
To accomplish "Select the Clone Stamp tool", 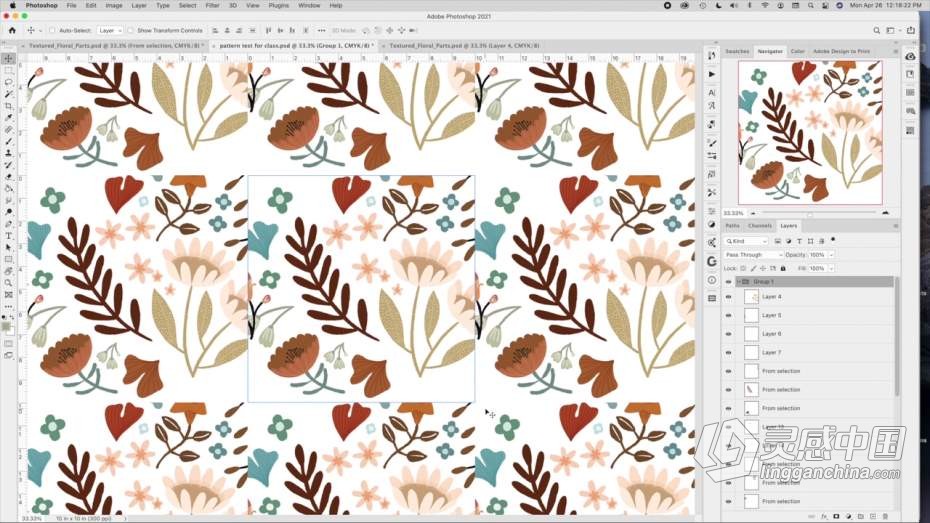I will pos(8,153).
